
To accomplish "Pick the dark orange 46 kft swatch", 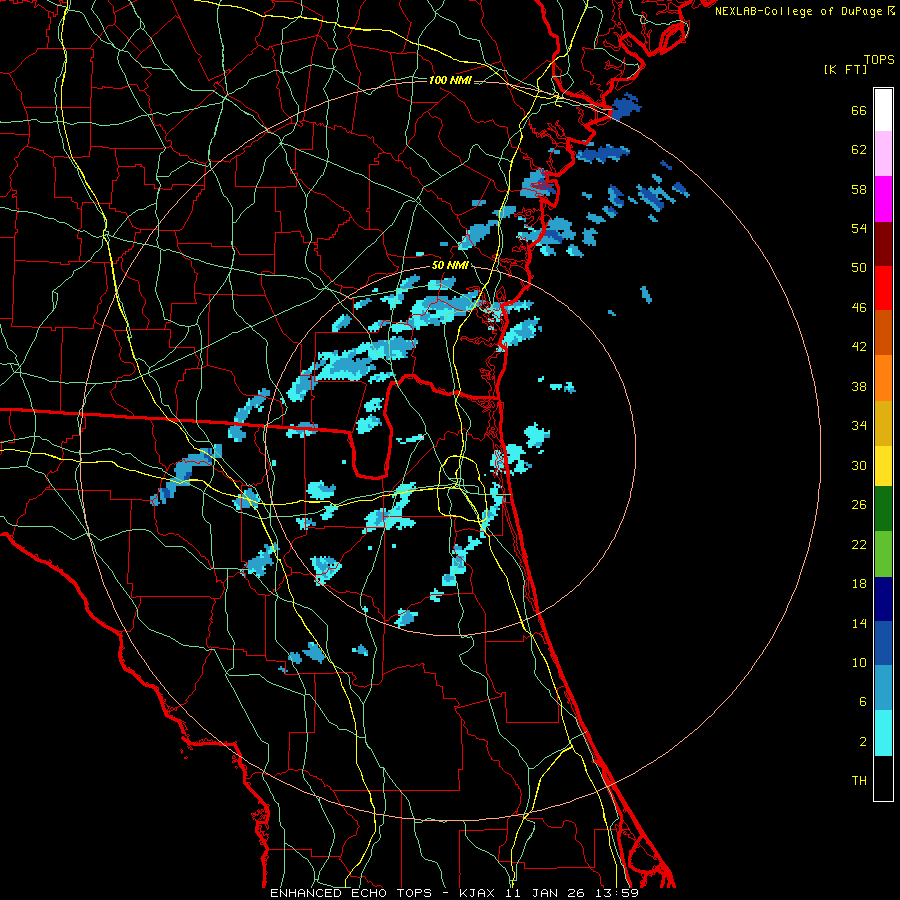I will [883, 333].
